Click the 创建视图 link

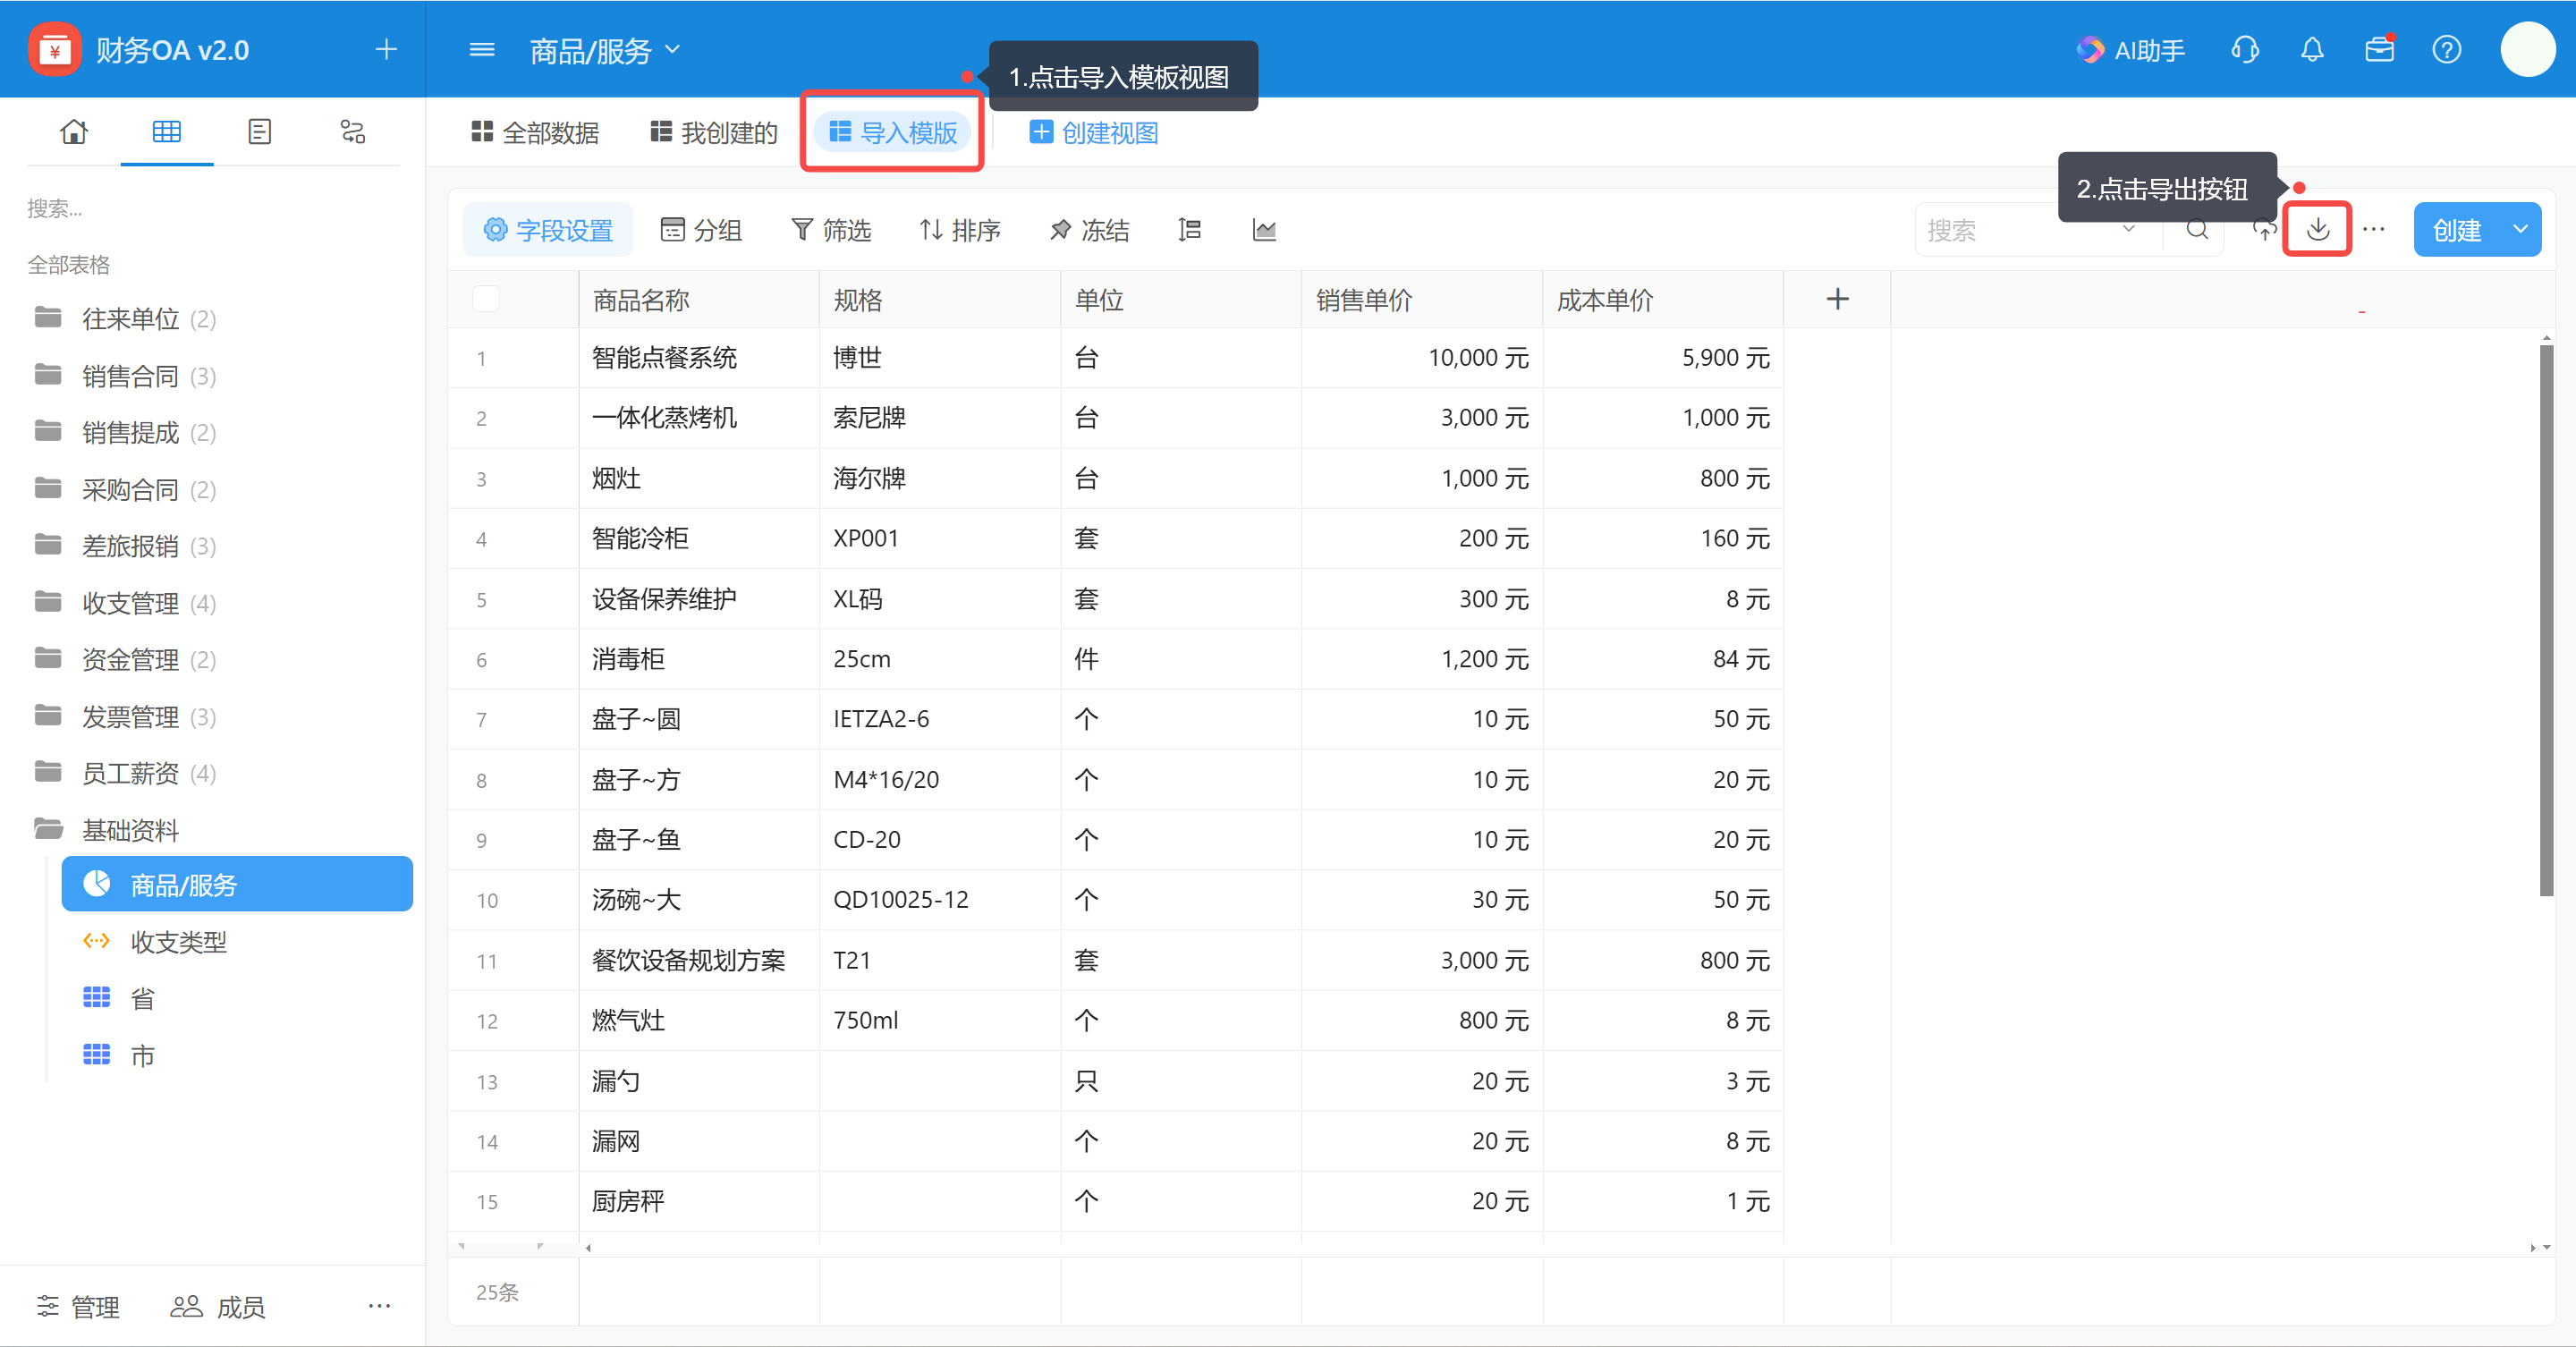click(1094, 132)
